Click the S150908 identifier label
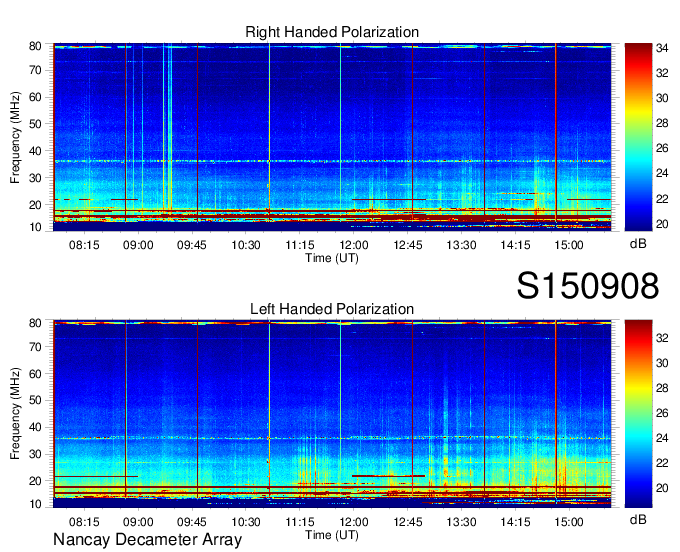The image size is (680, 552). click(x=588, y=286)
